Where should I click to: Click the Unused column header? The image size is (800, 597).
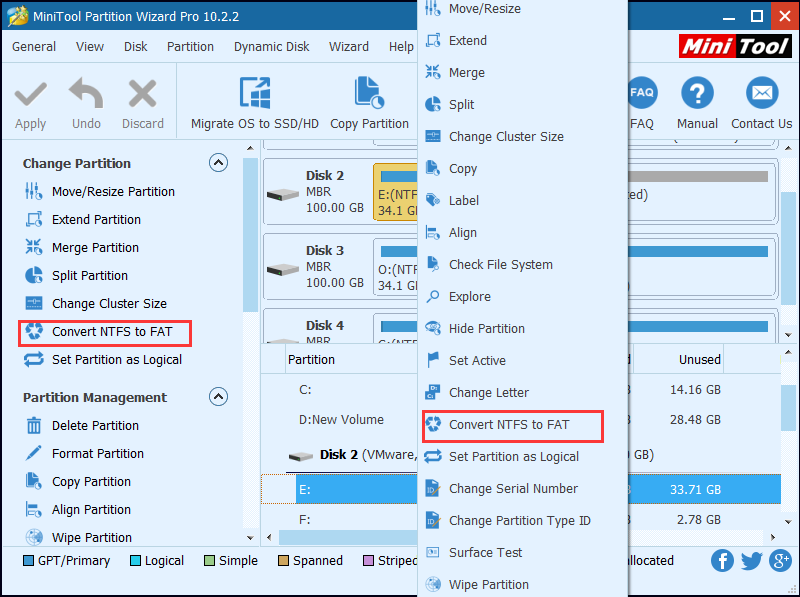click(x=678, y=359)
